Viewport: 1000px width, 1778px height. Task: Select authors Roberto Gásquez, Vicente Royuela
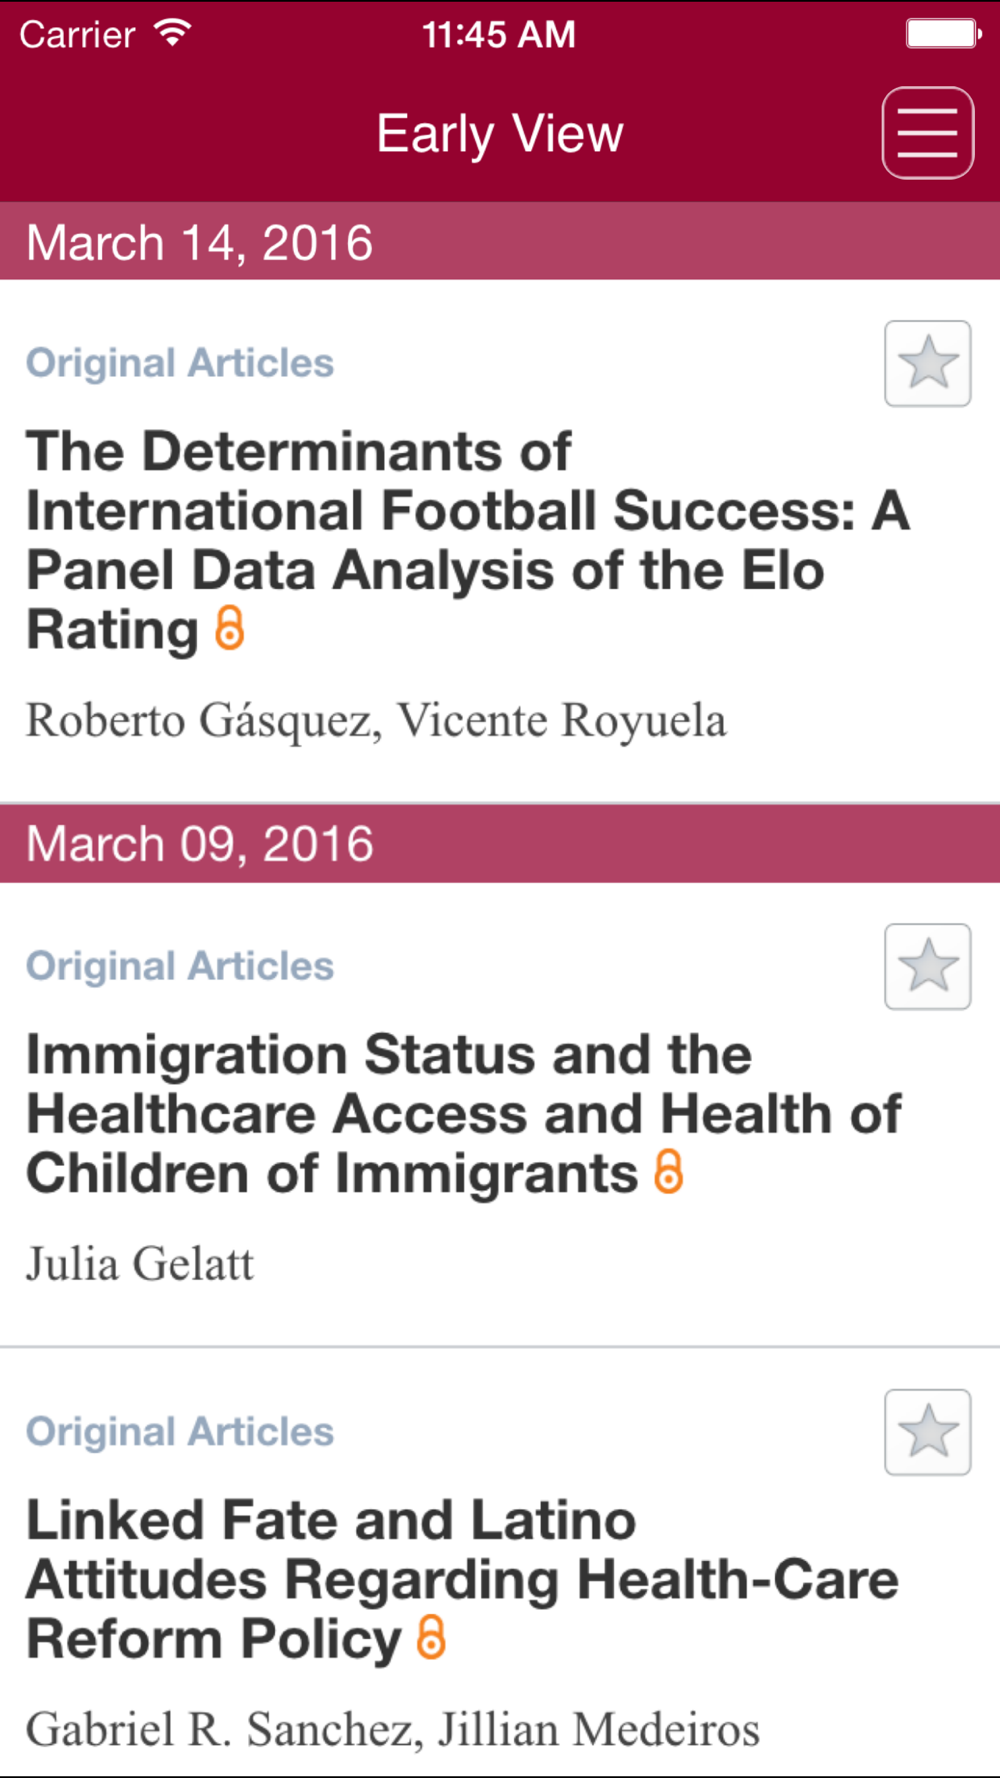tap(376, 721)
